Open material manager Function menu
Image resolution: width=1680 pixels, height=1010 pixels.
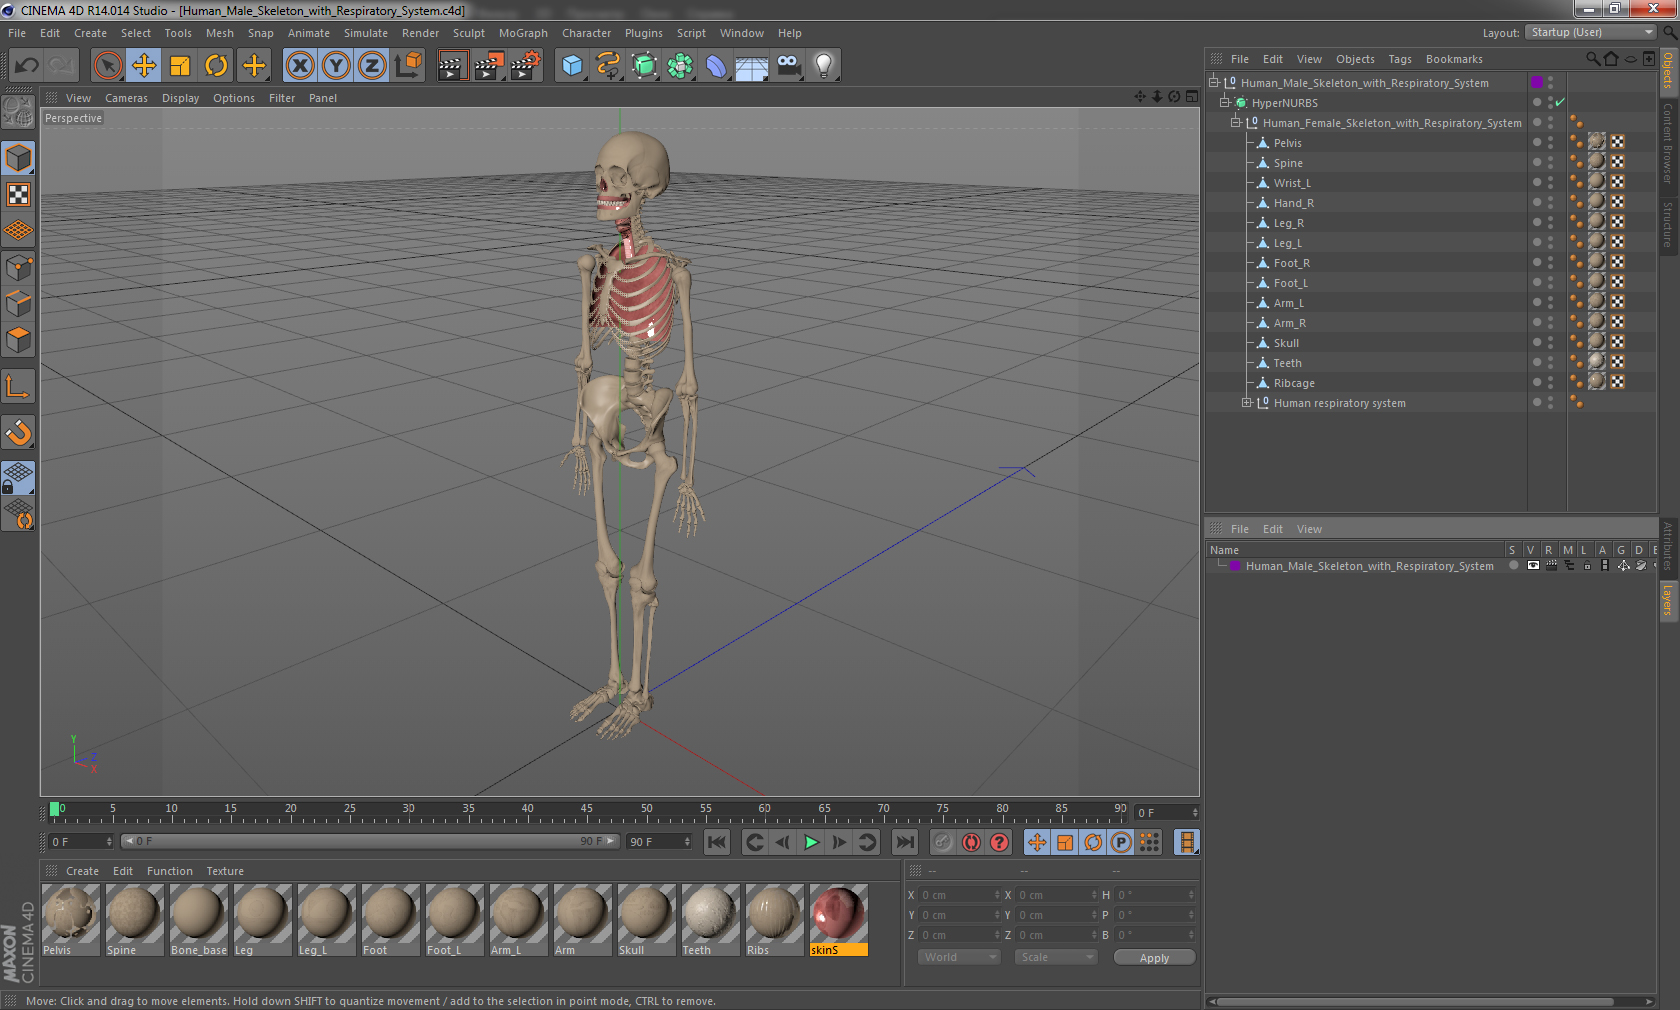(170, 871)
